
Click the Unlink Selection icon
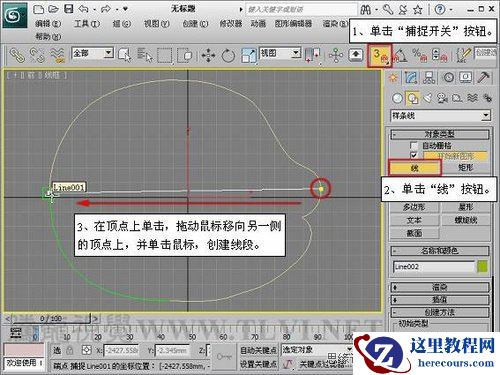[37, 55]
